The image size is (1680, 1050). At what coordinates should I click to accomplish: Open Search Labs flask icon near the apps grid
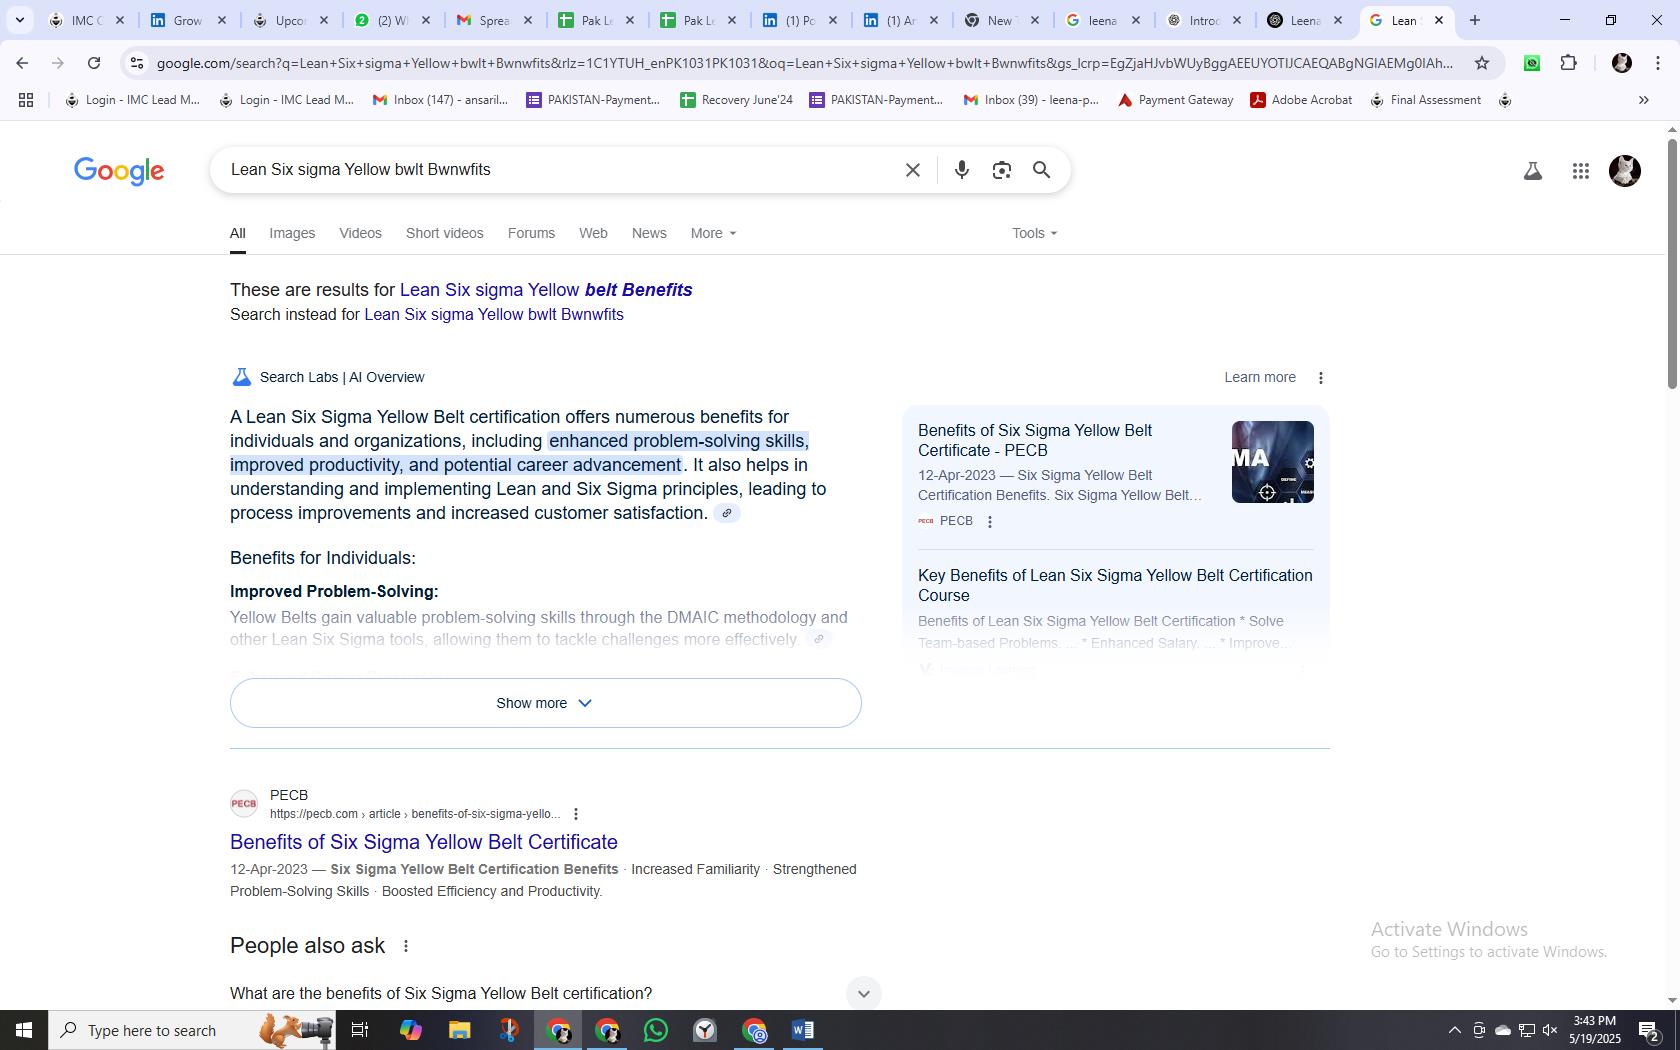click(1532, 171)
